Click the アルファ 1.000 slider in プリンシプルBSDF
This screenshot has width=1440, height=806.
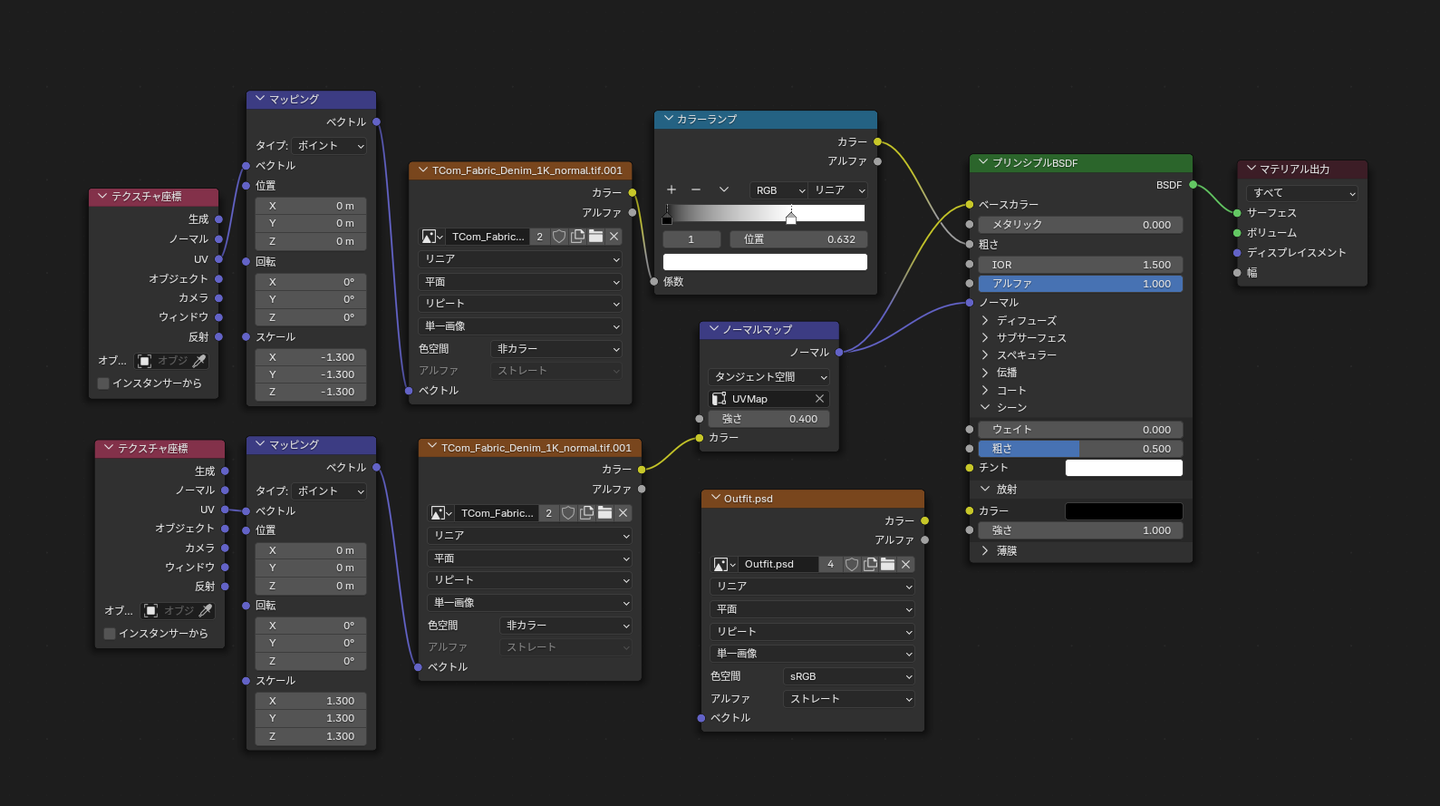pos(1081,284)
